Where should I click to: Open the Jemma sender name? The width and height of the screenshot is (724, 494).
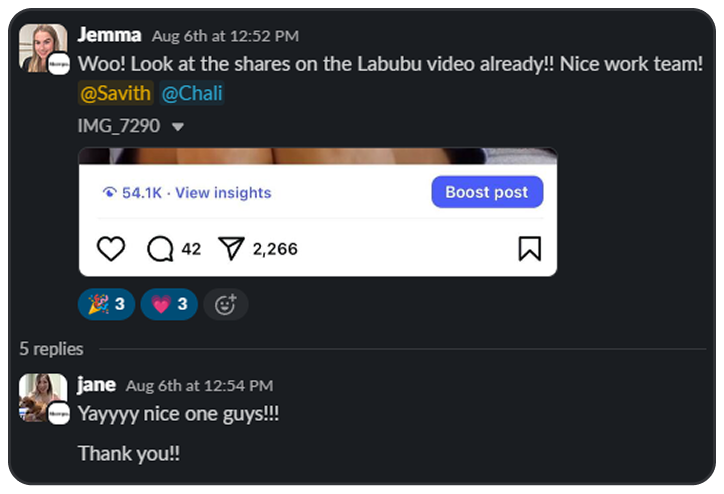point(110,36)
